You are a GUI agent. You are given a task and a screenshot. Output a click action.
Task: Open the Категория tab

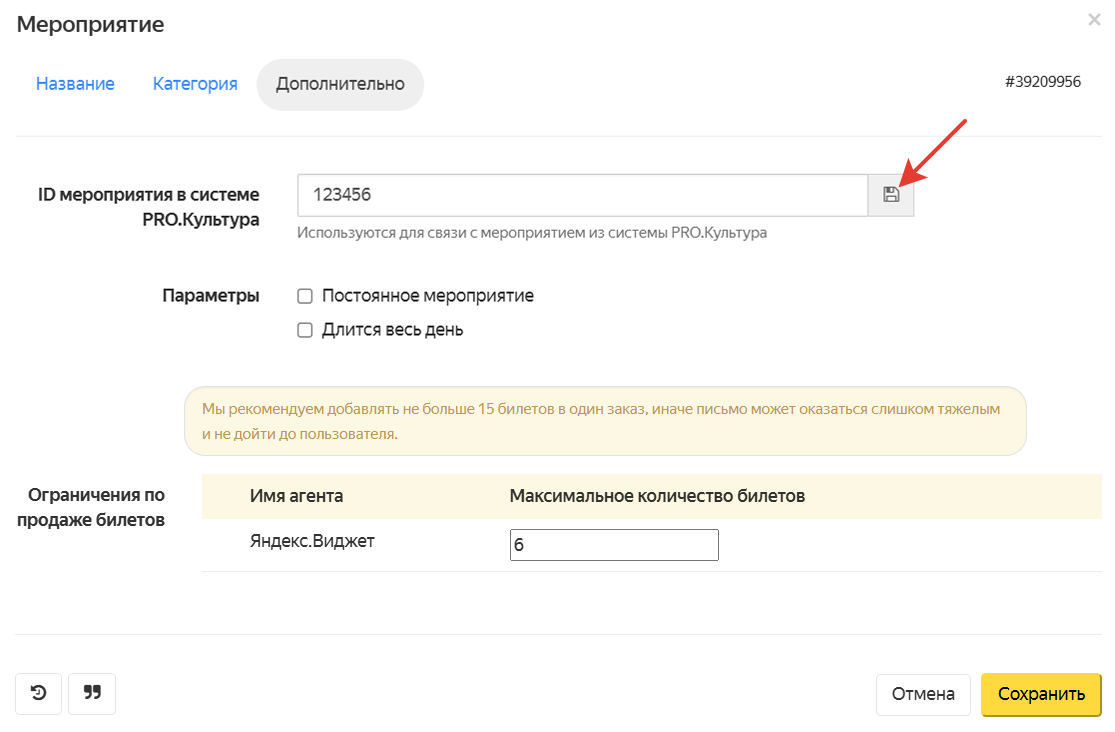point(195,84)
